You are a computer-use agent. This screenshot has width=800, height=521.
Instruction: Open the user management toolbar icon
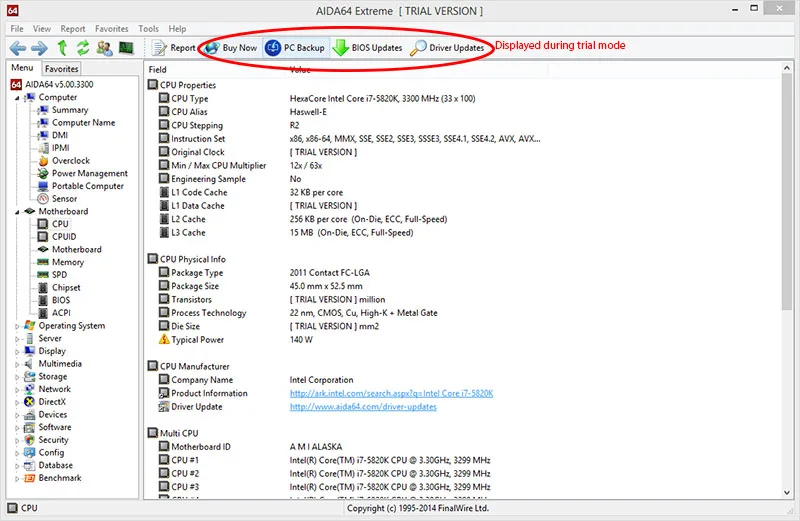click(104, 47)
